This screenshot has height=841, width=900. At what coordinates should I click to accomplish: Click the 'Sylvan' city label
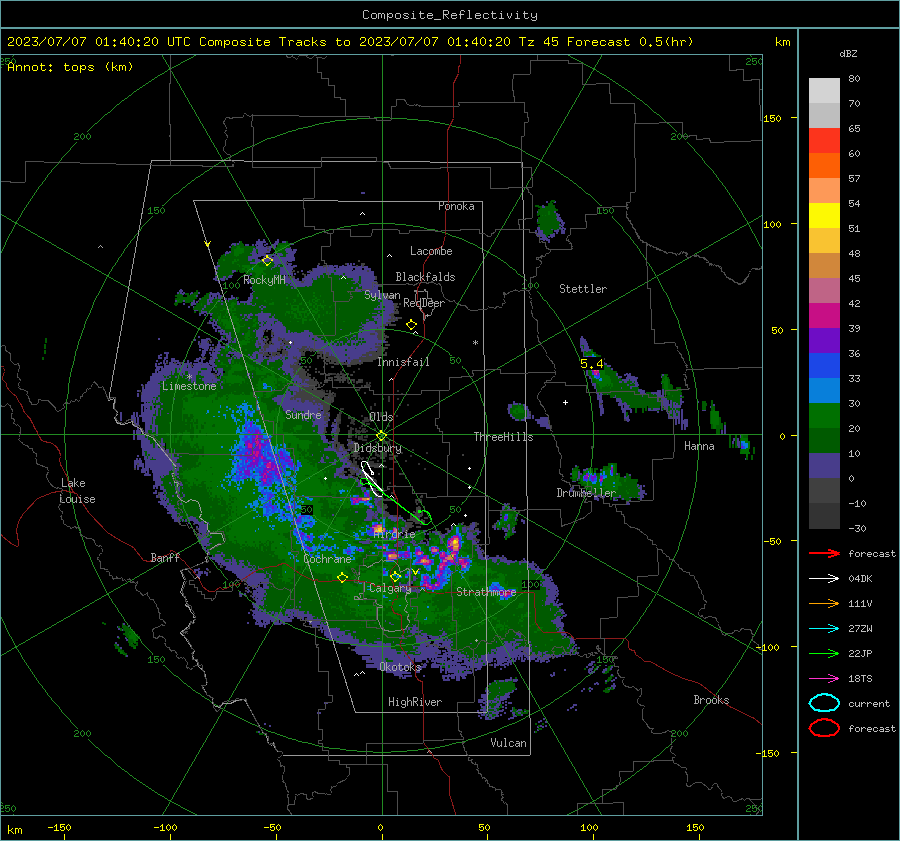[x=382, y=295]
